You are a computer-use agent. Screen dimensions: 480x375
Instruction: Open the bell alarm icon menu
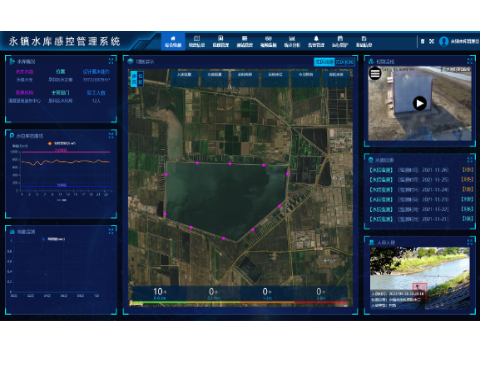pyautogui.click(x=316, y=41)
